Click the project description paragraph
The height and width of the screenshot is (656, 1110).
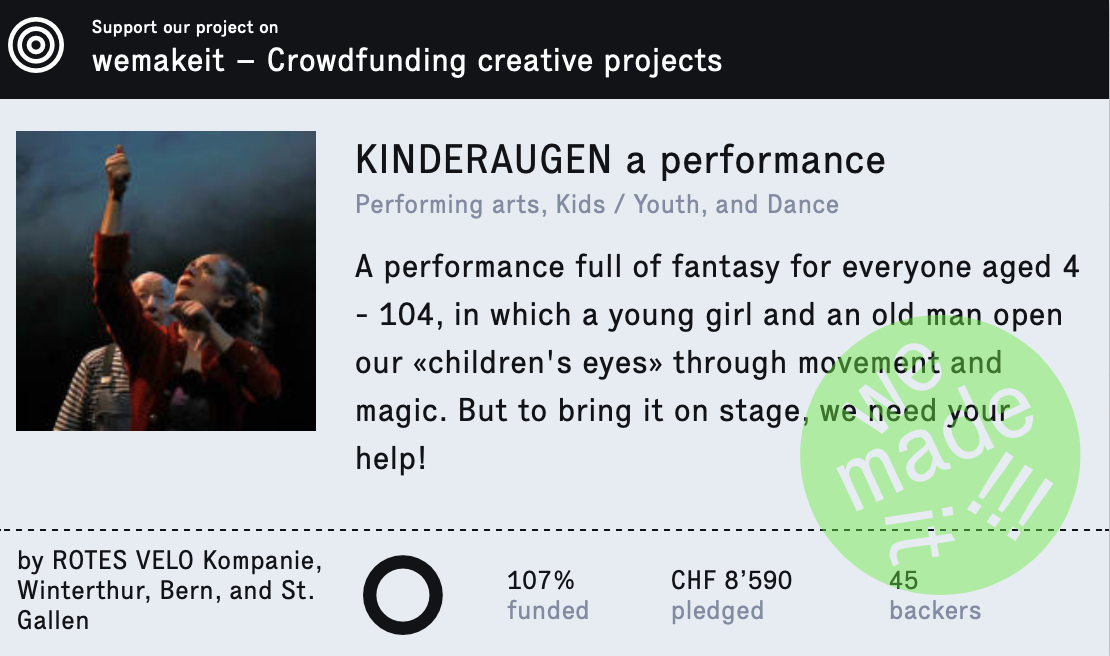coord(717,362)
